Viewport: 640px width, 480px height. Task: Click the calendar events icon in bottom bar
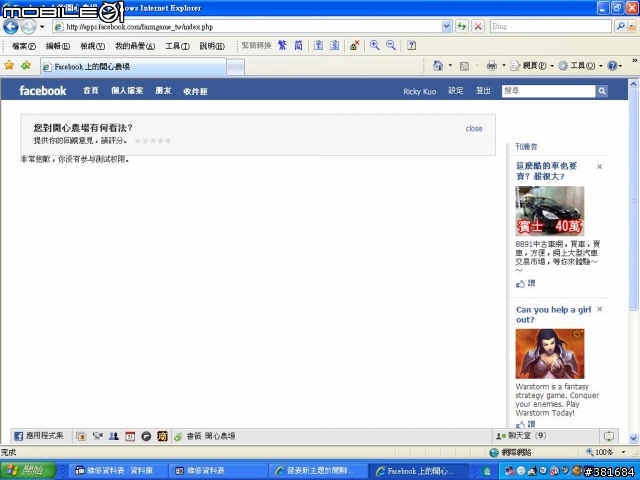pyautogui.click(x=130, y=436)
